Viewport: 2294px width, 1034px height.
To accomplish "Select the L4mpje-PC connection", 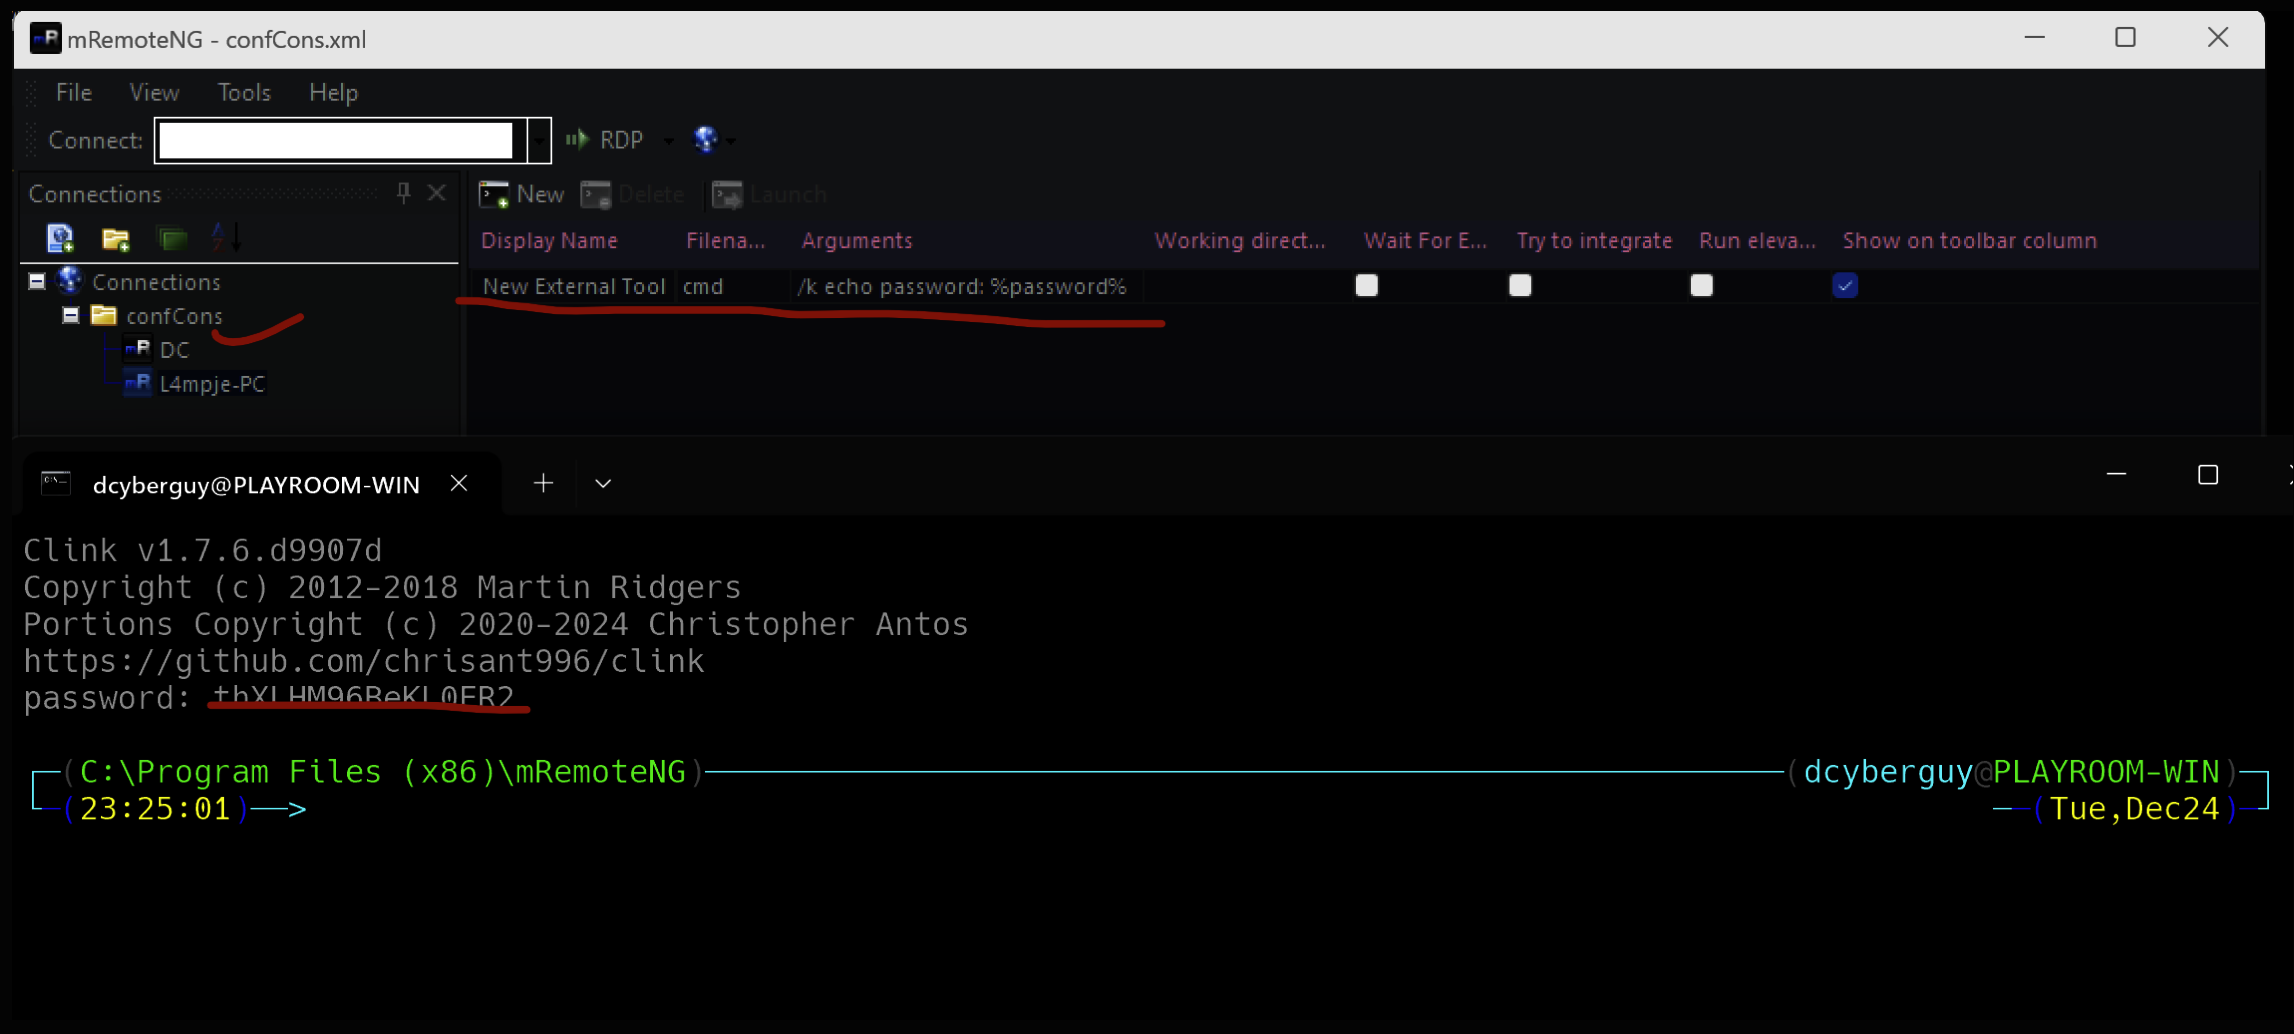I will (212, 384).
